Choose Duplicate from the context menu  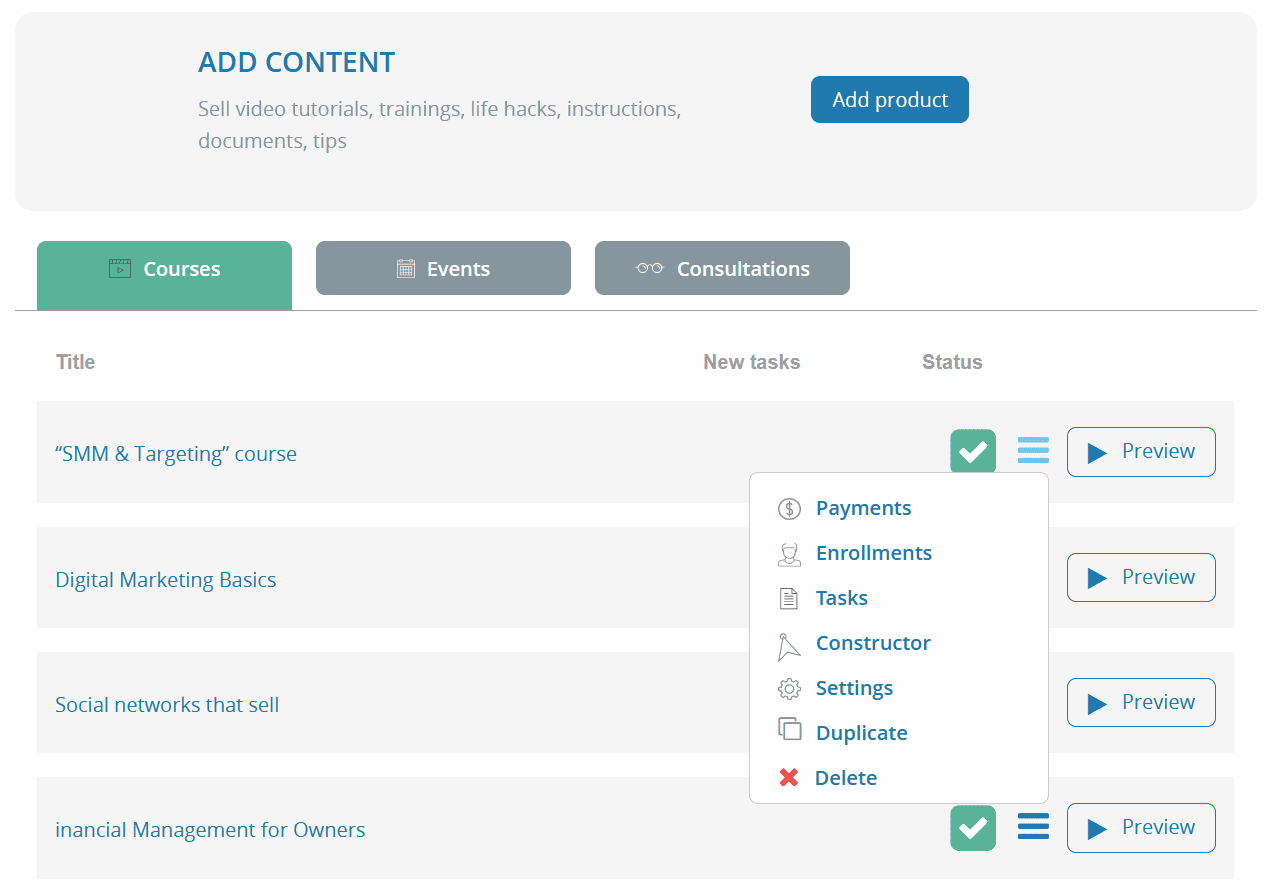point(861,732)
